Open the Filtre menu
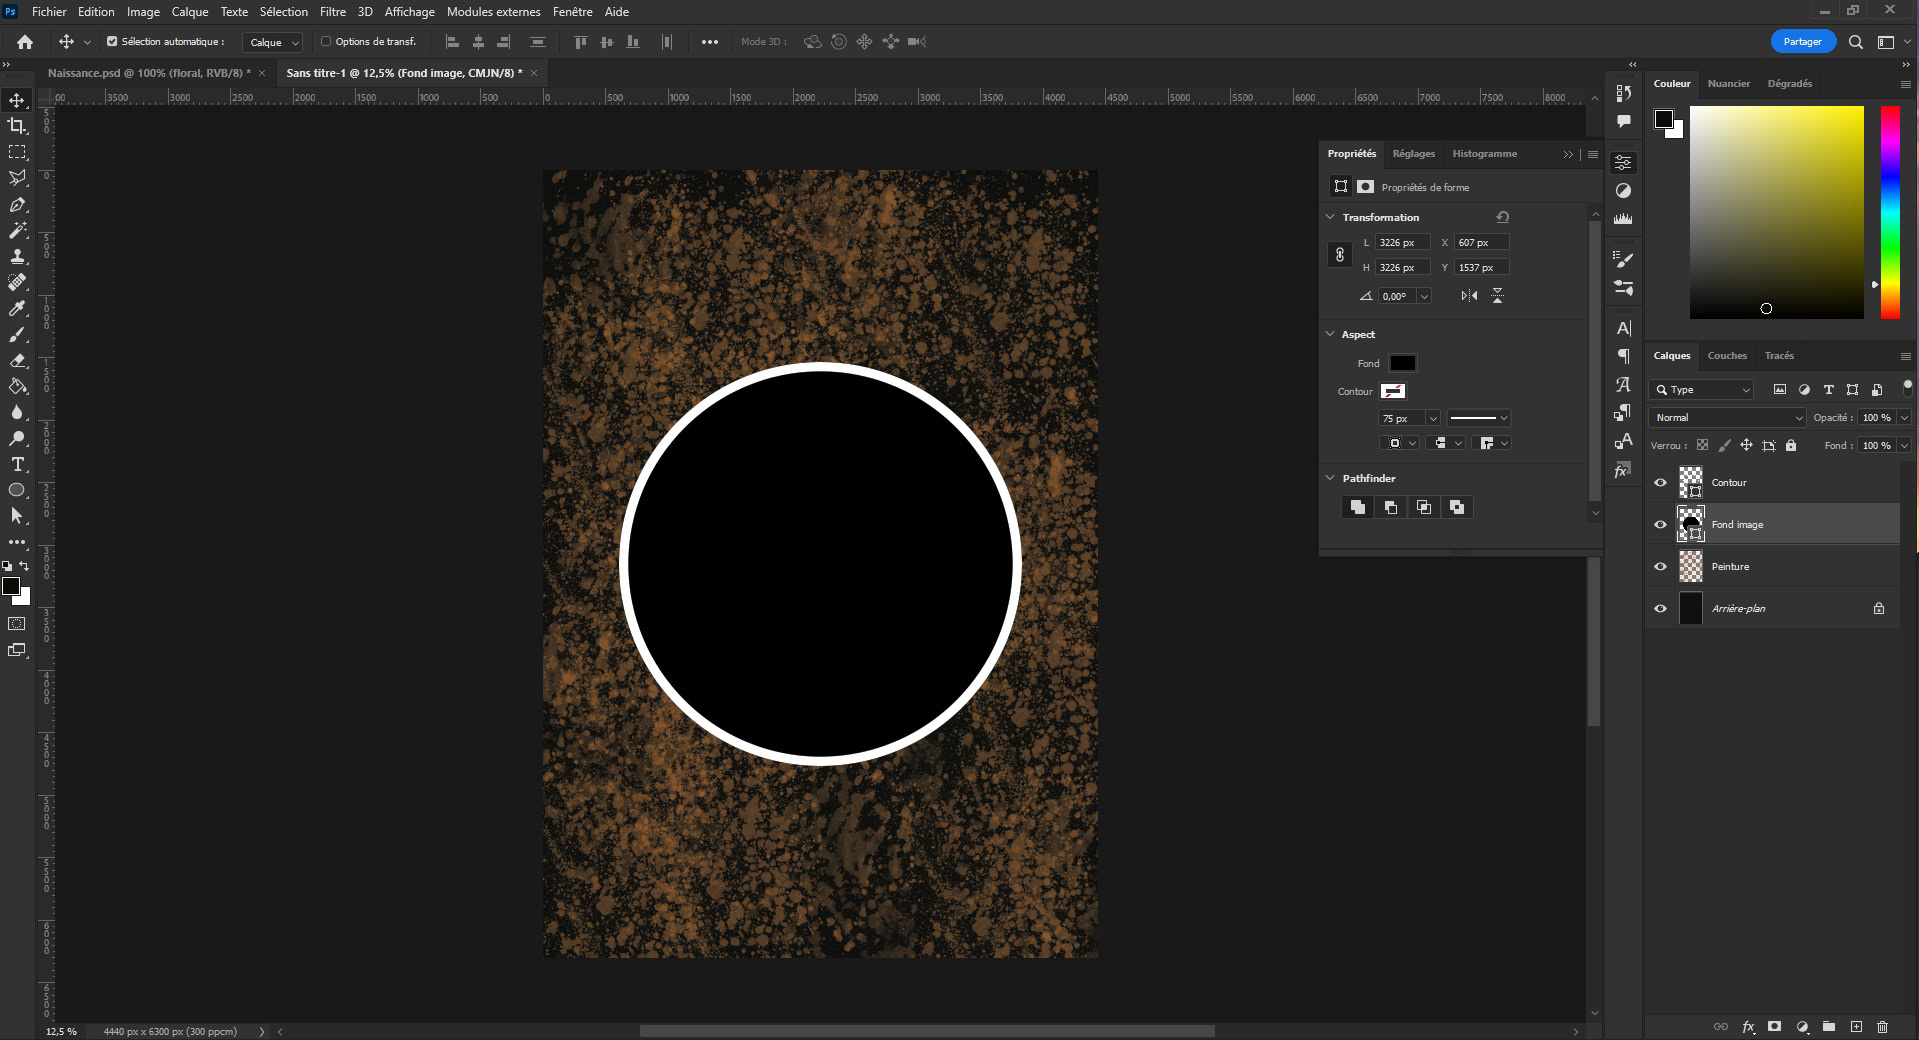Image resolution: width=1919 pixels, height=1040 pixels. click(333, 12)
